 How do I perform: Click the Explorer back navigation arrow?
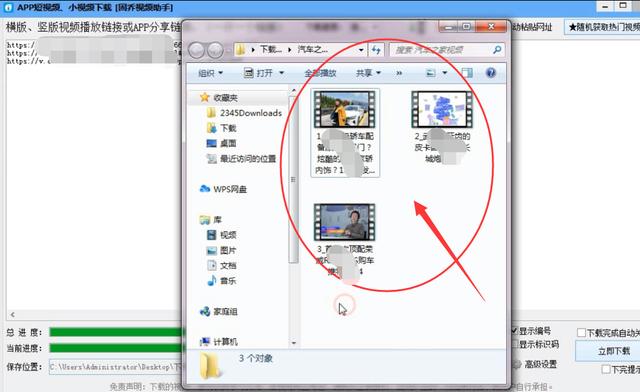pyautogui.click(x=196, y=50)
